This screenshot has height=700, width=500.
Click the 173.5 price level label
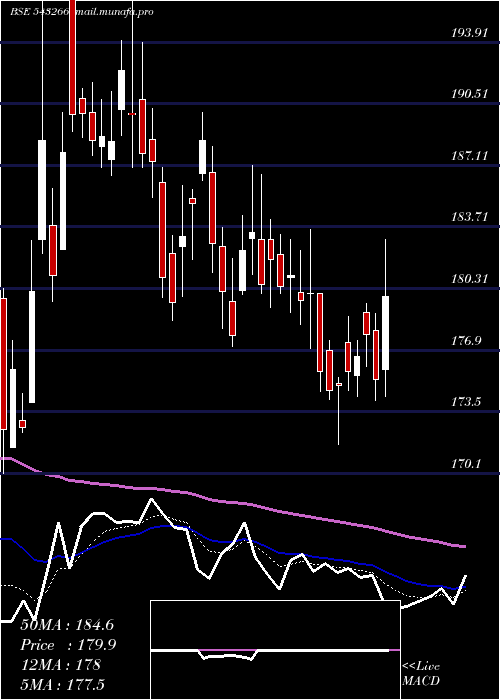pos(466,402)
